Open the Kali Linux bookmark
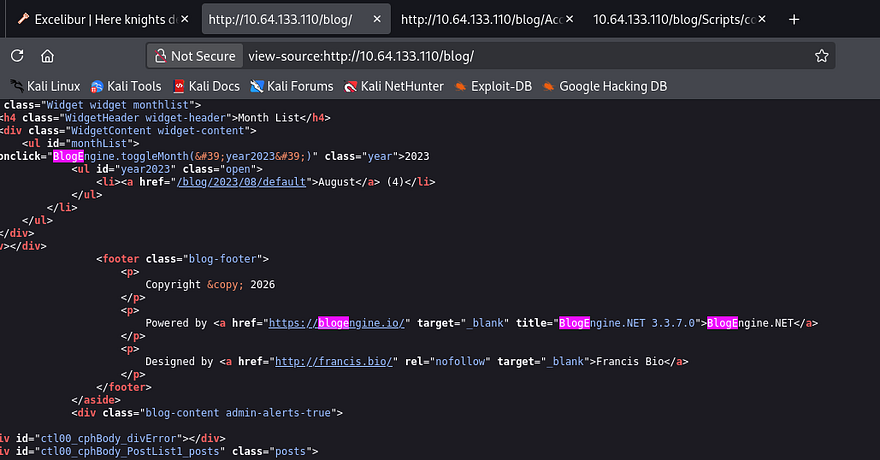This screenshot has width=880, height=460. (45, 86)
